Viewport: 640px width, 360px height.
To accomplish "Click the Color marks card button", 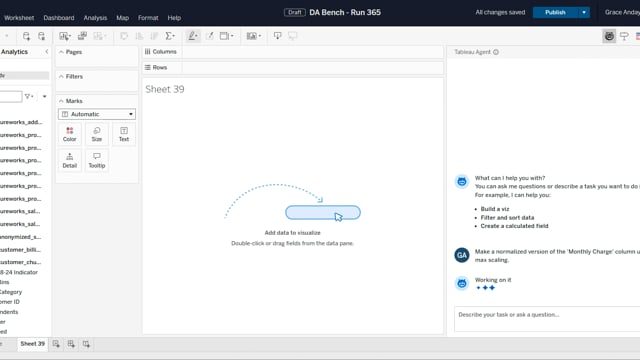I will [x=69, y=134].
